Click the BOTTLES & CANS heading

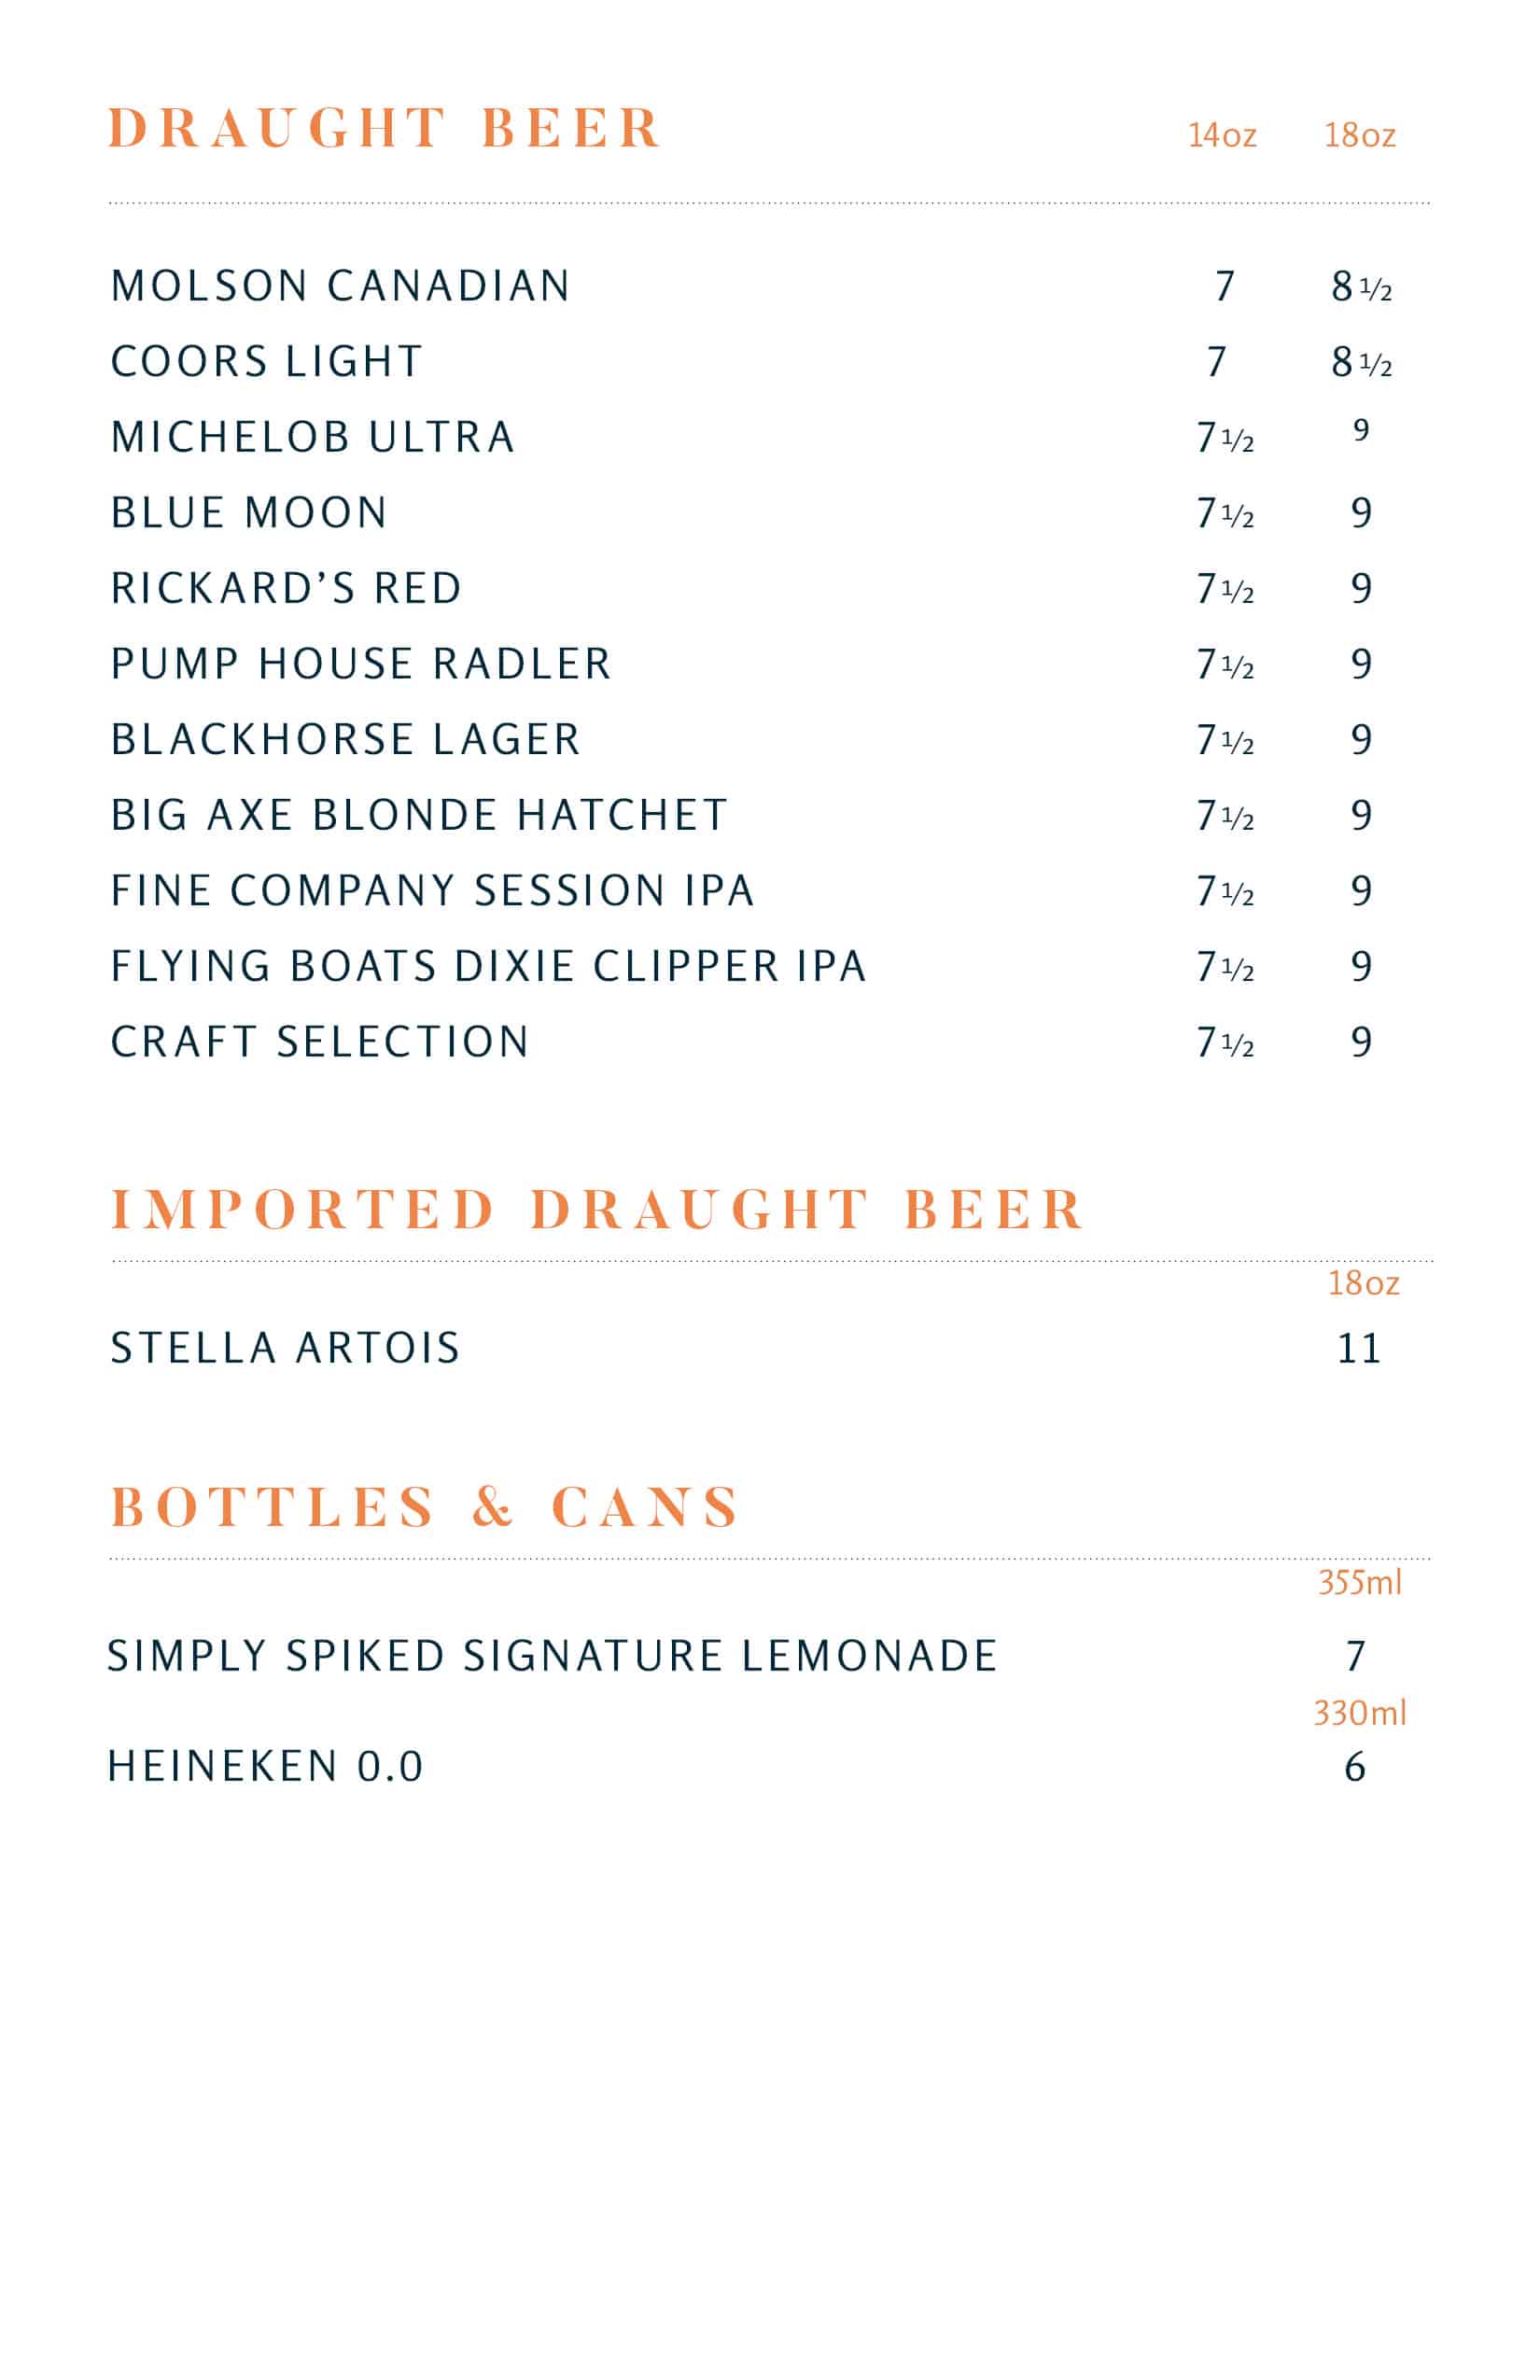tap(425, 1507)
